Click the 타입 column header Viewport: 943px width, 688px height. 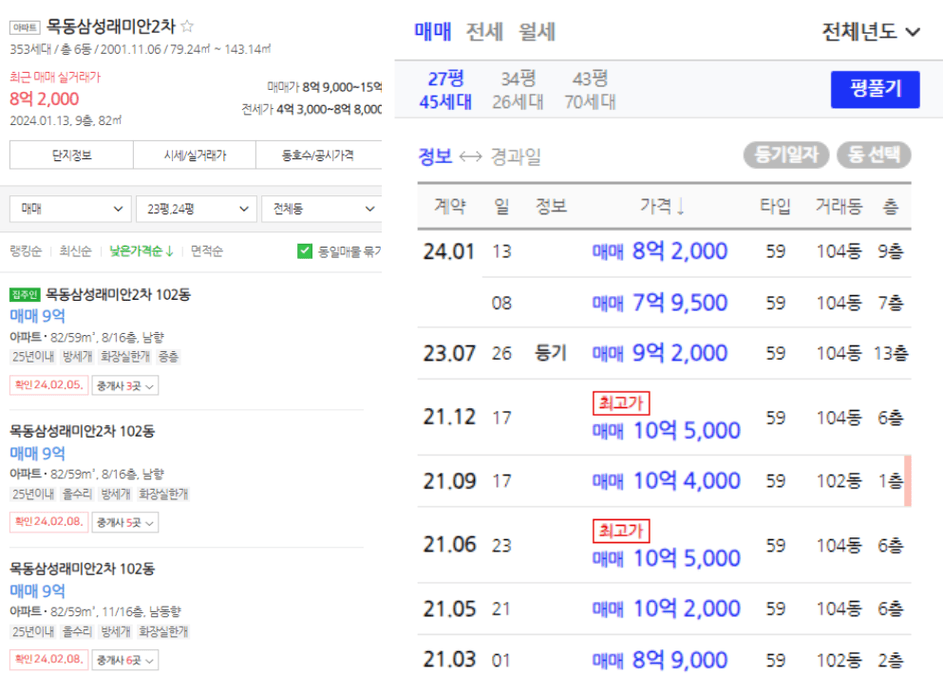(775, 206)
